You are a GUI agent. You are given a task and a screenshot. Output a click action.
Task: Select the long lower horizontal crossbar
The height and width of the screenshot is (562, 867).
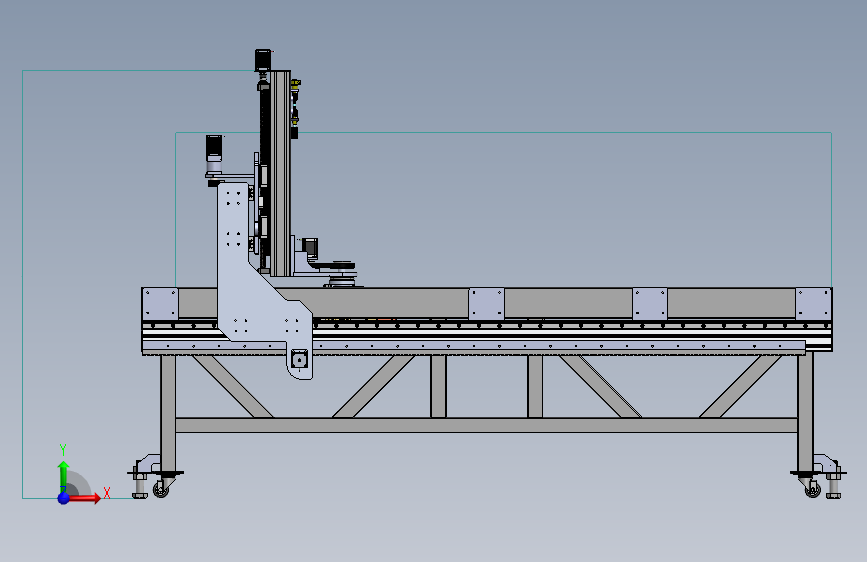pyautogui.click(x=486, y=425)
